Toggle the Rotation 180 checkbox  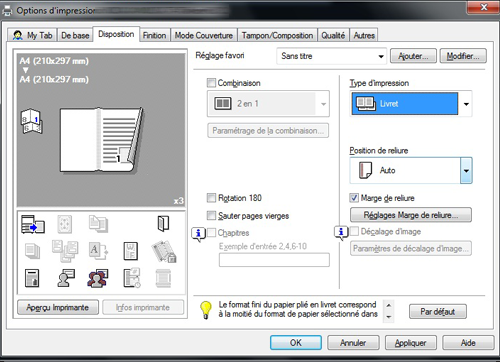211,198
